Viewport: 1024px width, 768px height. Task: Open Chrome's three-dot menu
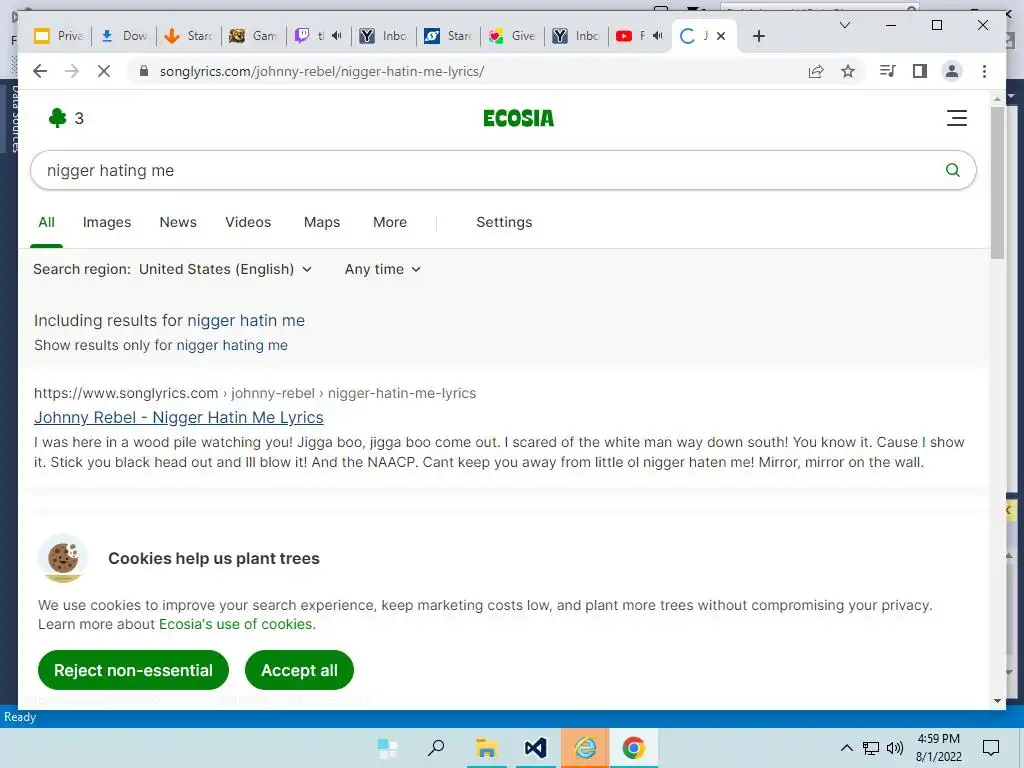[984, 71]
